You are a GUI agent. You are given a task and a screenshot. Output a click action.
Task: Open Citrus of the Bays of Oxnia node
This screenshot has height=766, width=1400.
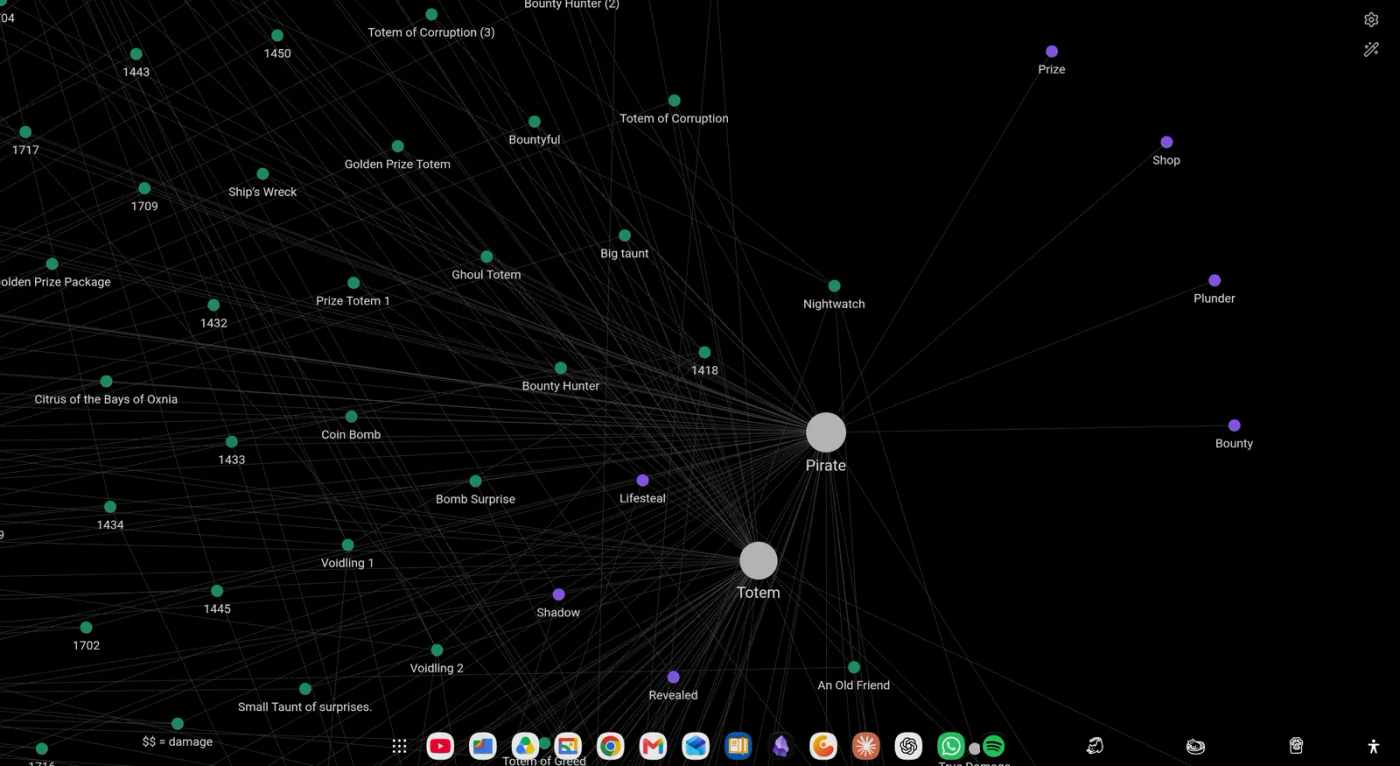pos(106,381)
